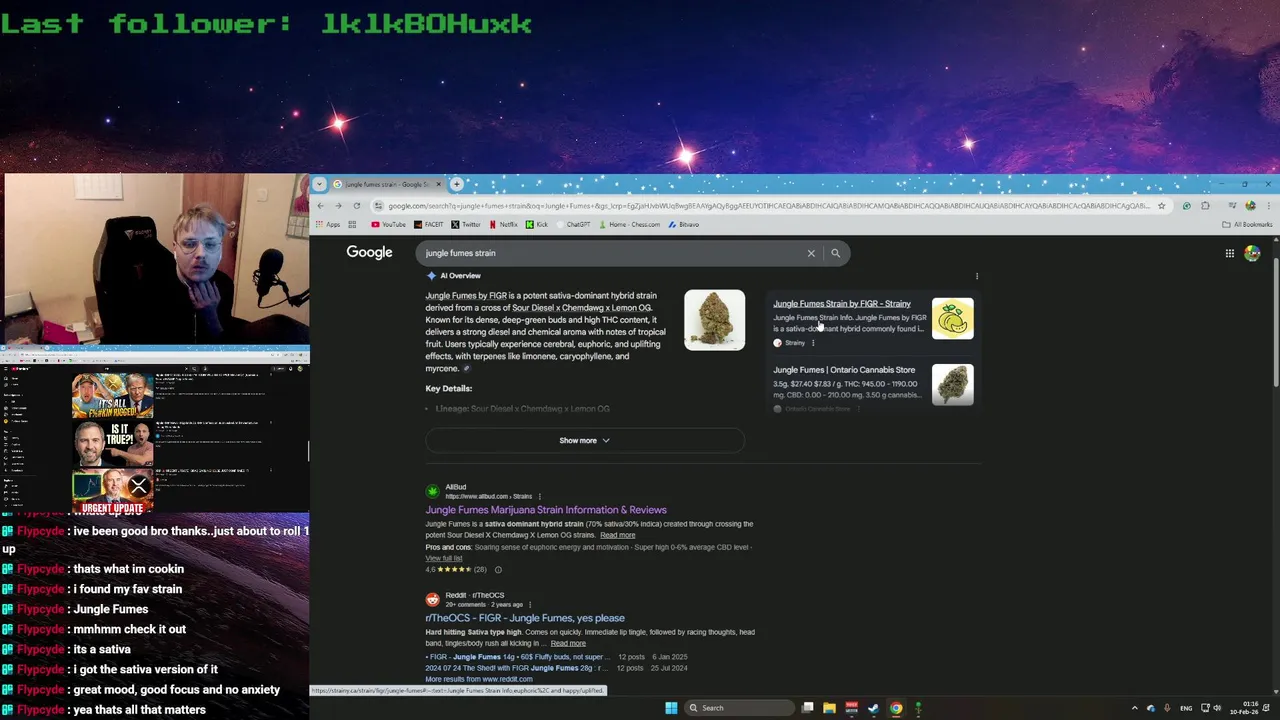Open the Apps shortcut in bookmarks bar
Viewport: 1280px width, 720px height.
(328, 224)
